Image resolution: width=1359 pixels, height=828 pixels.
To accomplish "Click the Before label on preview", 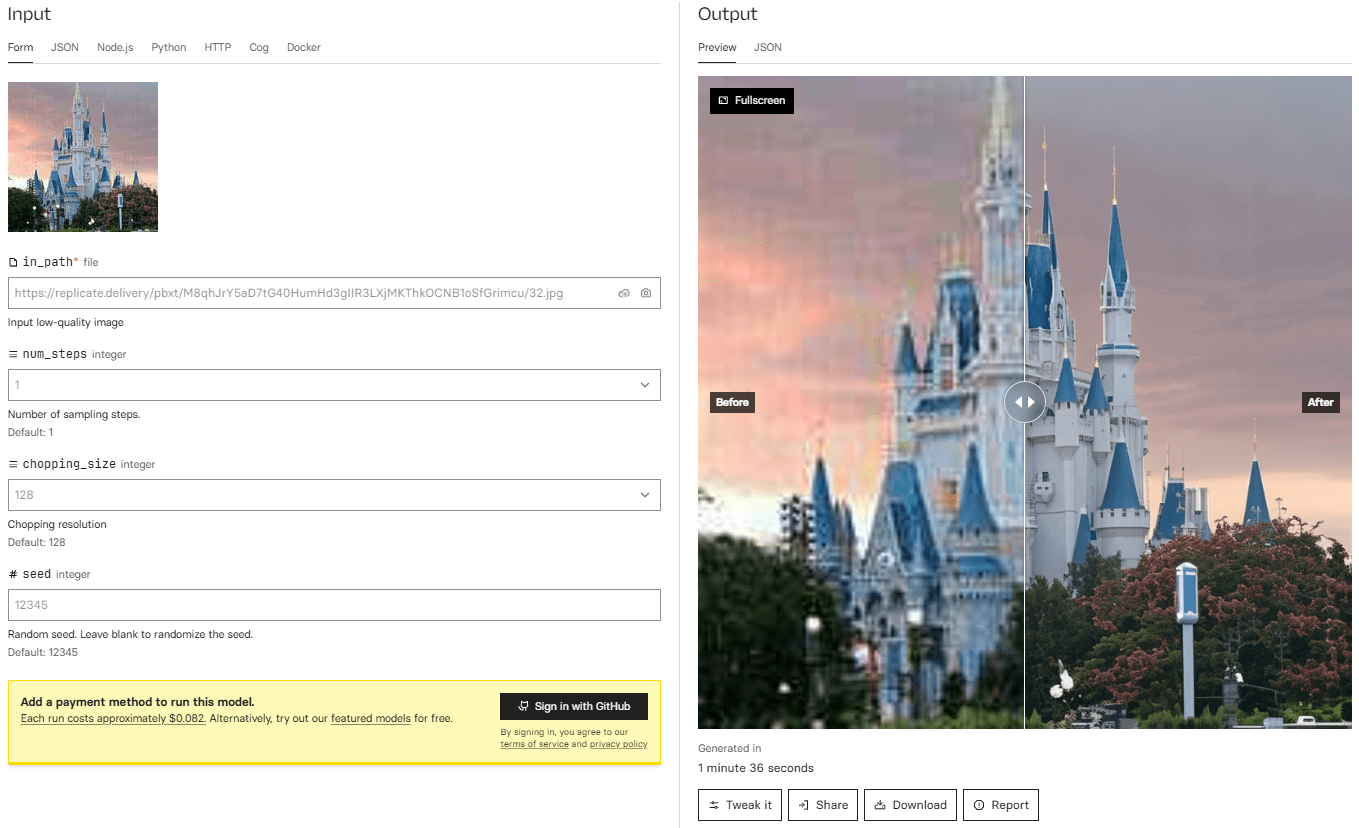I will (x=732, y=402).
